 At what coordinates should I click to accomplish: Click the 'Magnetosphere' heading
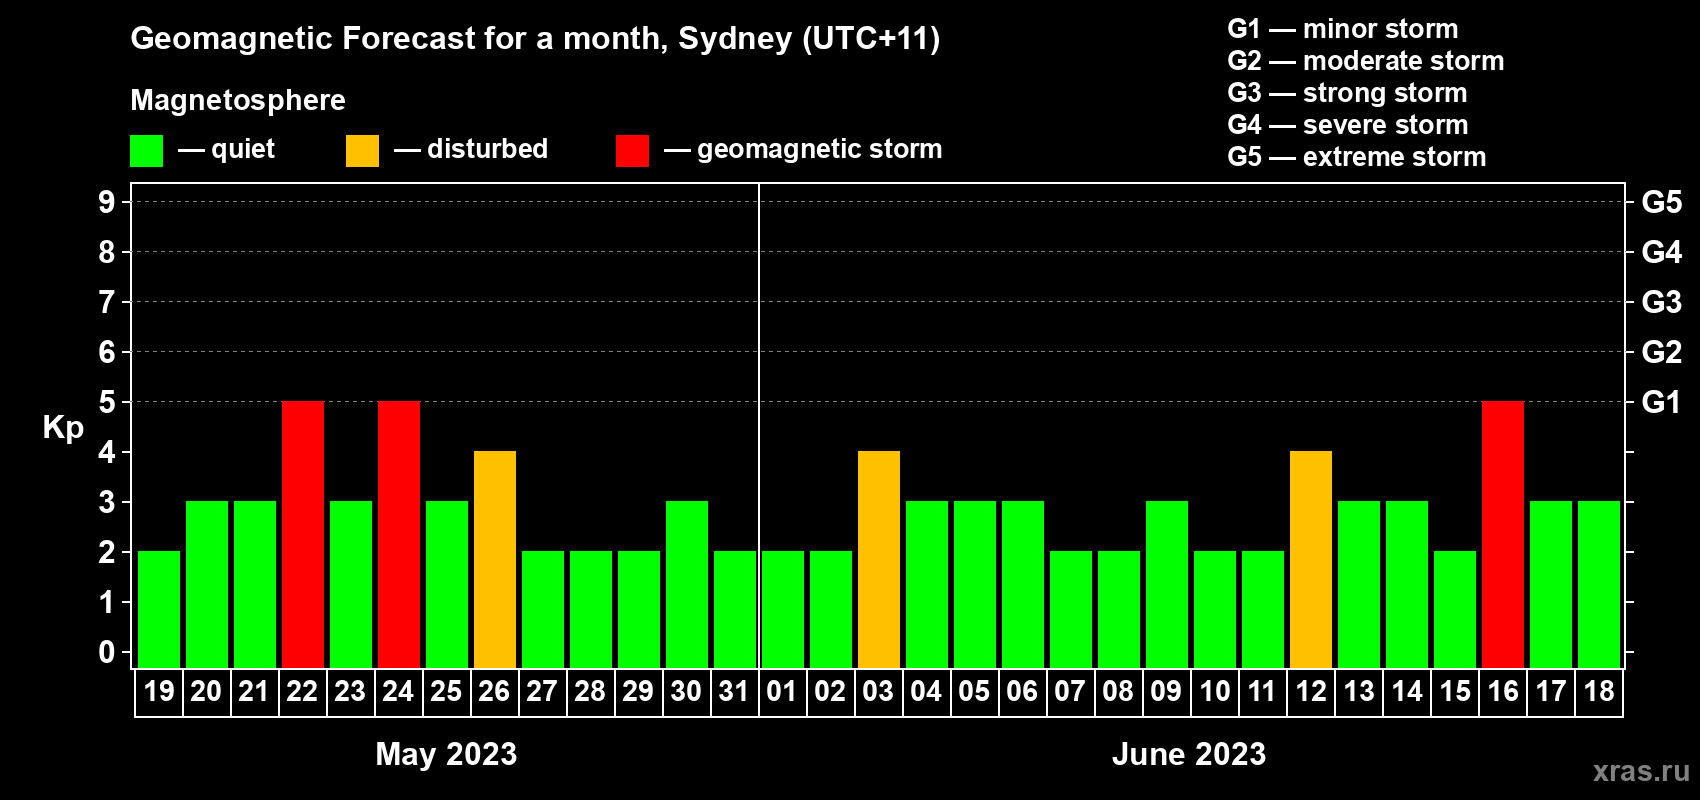pyautogui.click(x=238, y=101)
